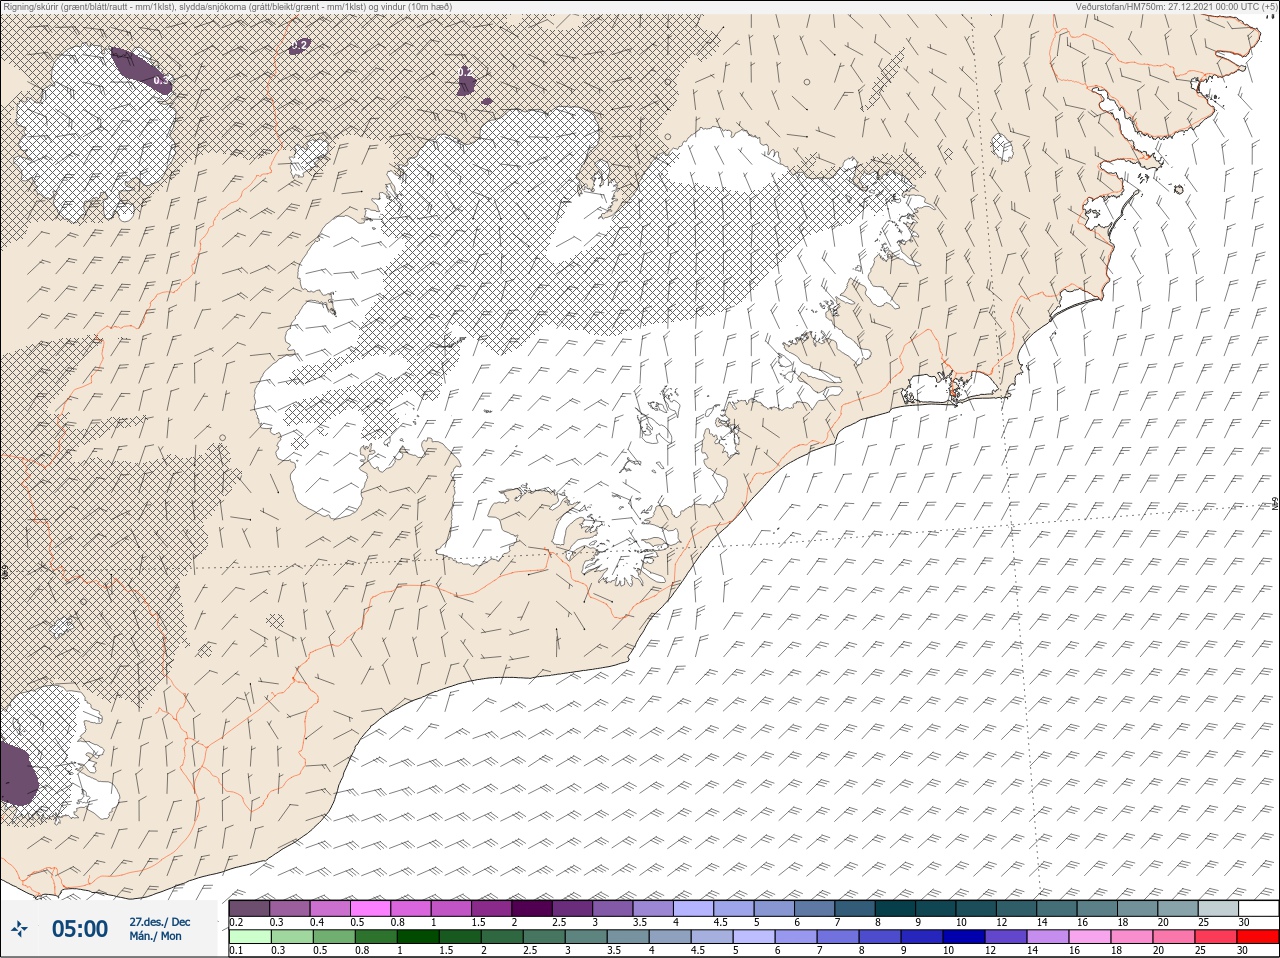
Task: Click the purple precipitation patch at bottom-left coast
Action: pos(16,773)
